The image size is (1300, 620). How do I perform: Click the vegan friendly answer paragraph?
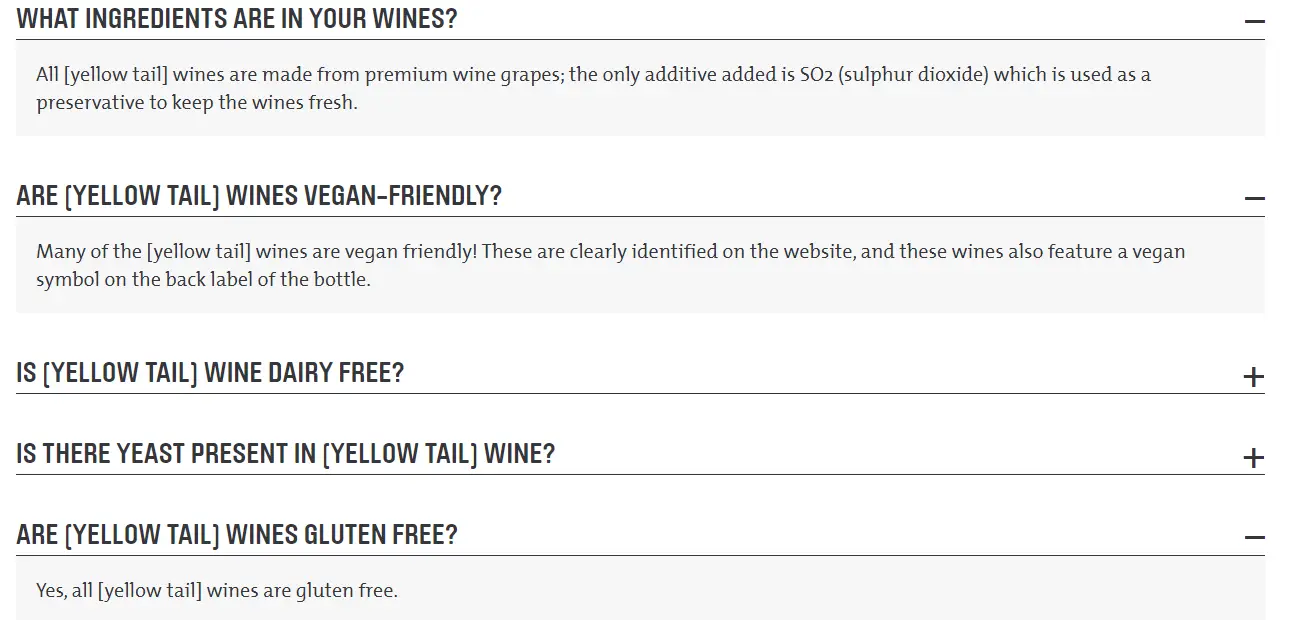point(610,265)
